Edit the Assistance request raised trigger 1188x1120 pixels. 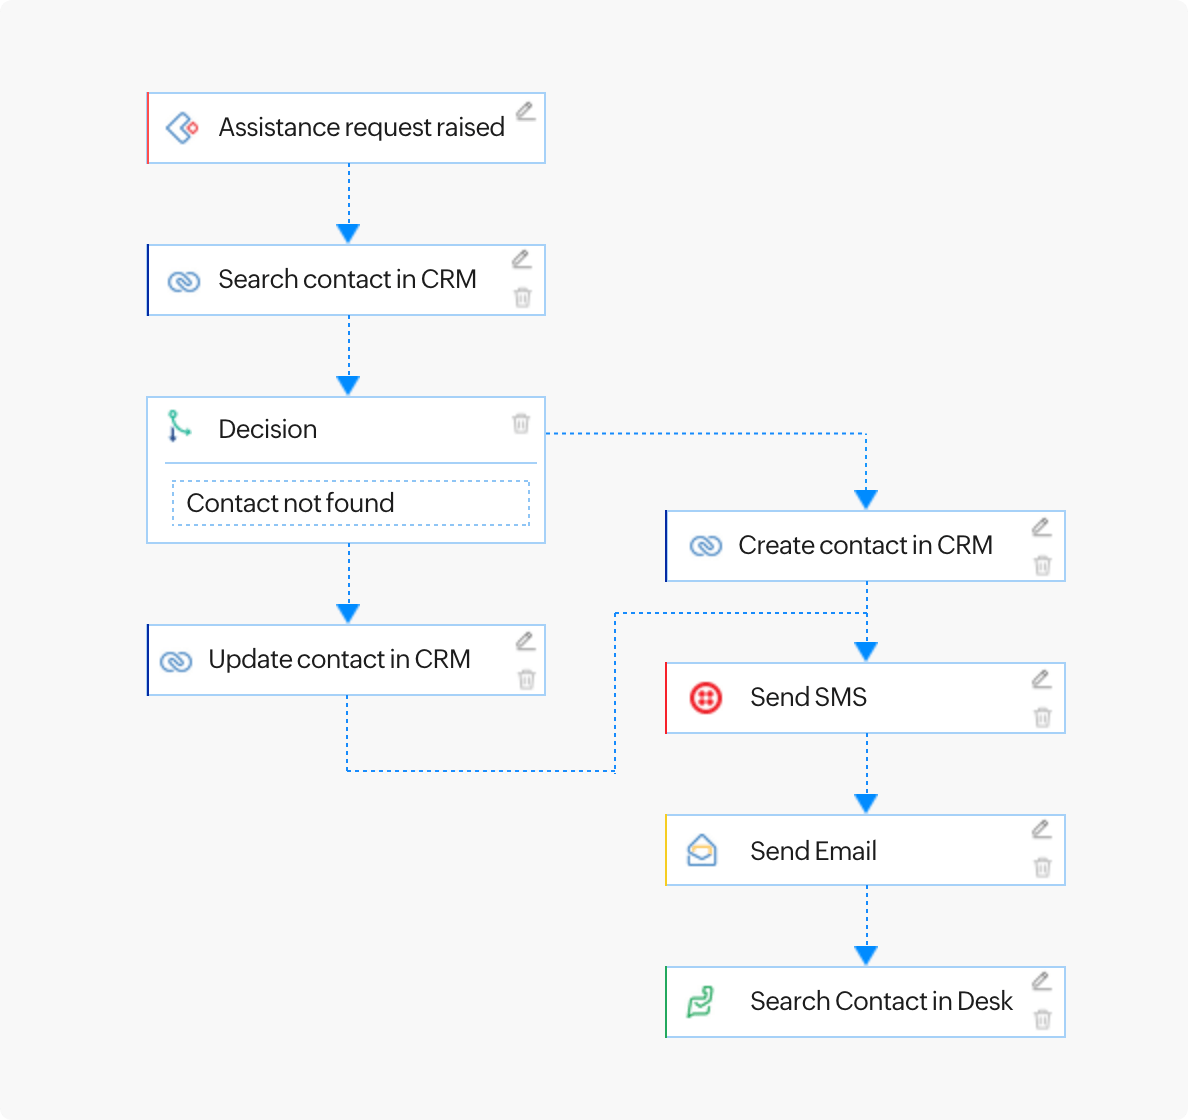525,110
